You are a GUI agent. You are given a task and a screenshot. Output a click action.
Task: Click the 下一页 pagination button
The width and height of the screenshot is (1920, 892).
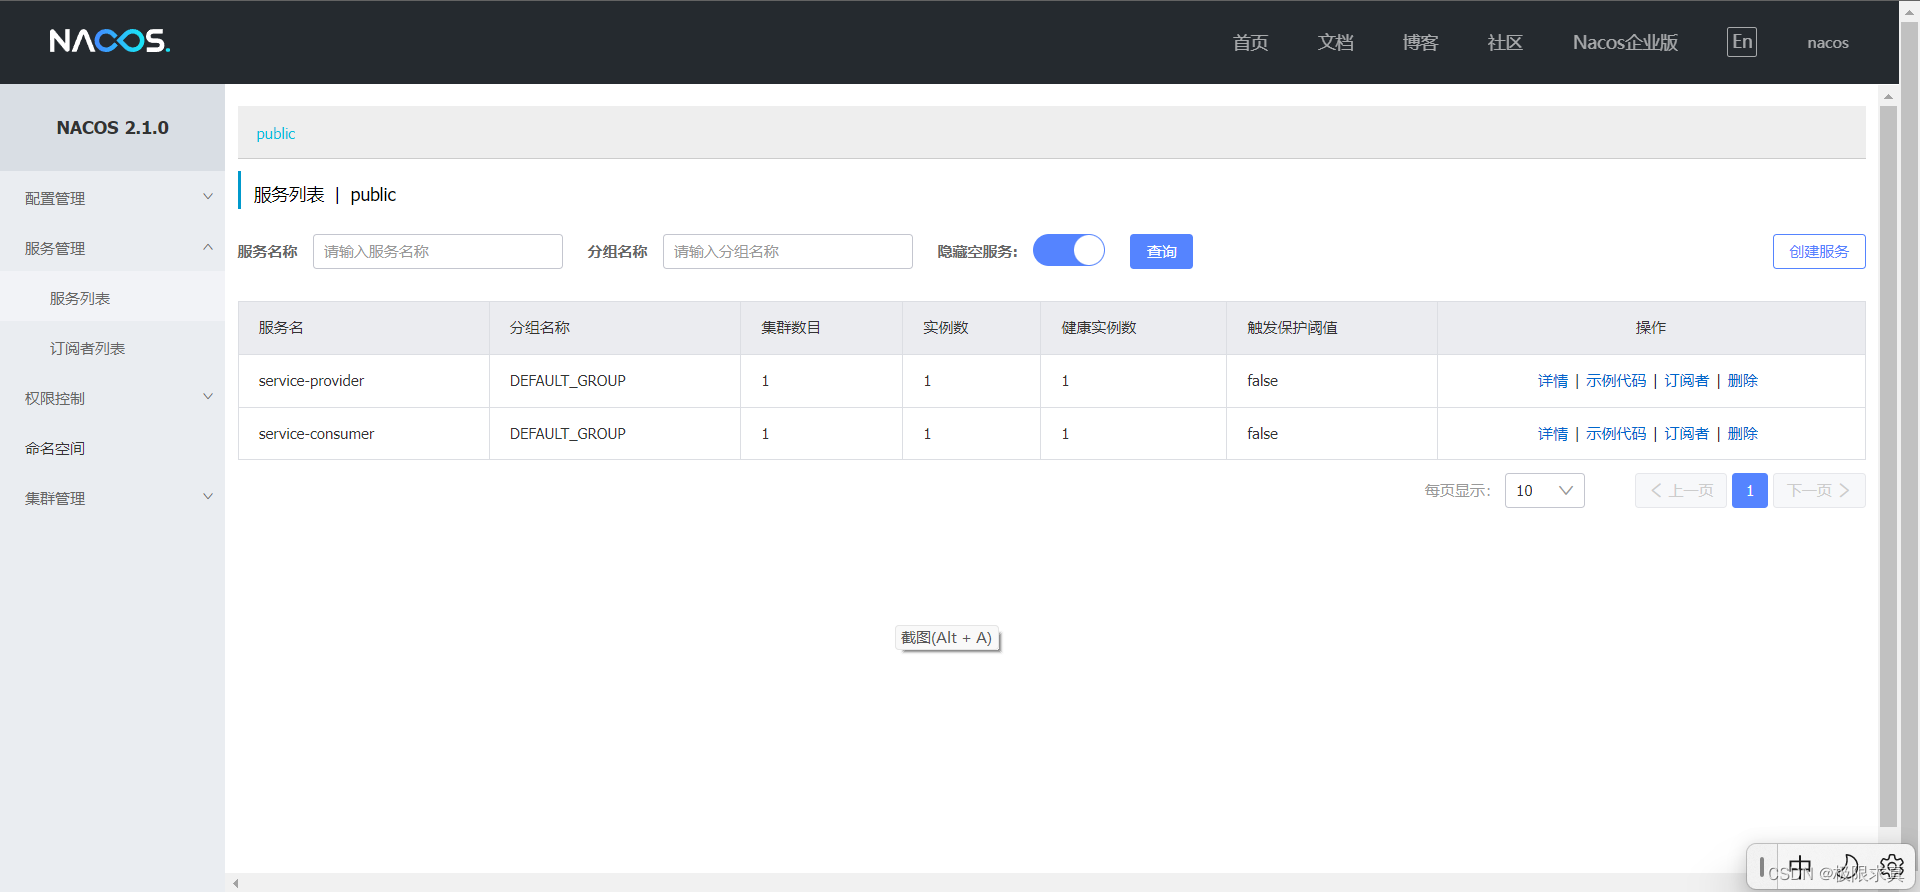coord(1819,490)
